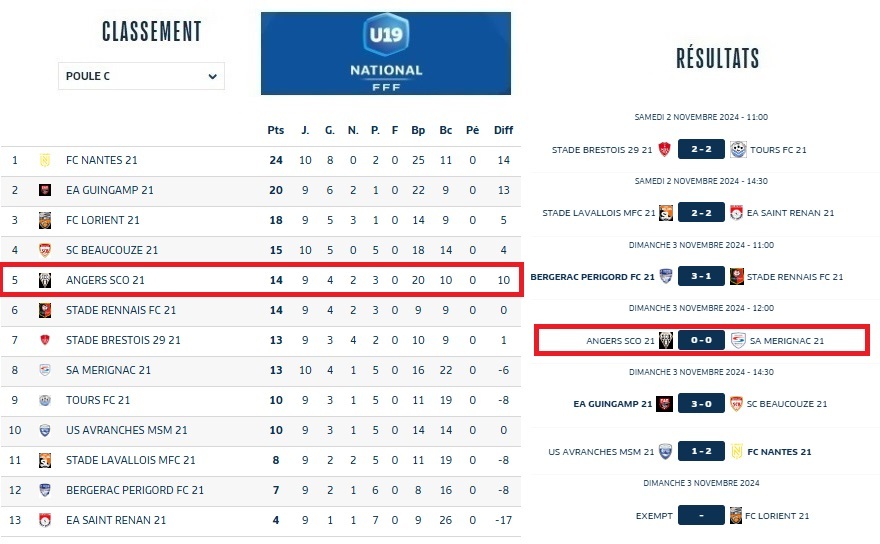Open the Stade Rennais FC 21 team link
The height and width of the screenshot is (544, 880).
tap(121, 310)
